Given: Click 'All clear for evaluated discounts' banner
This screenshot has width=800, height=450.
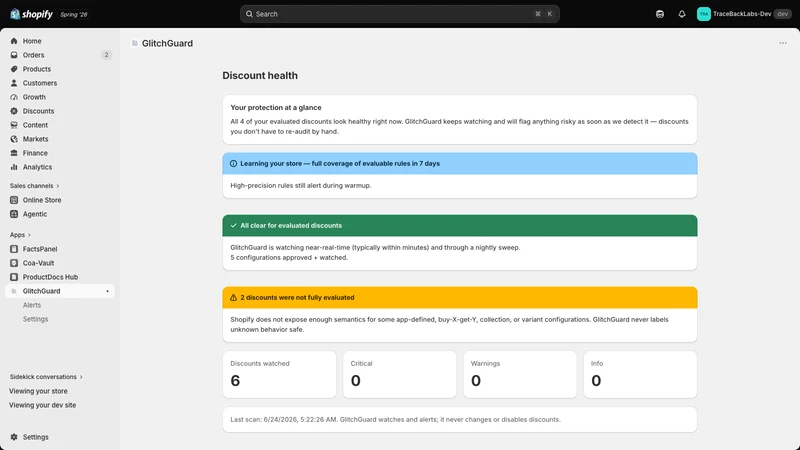Looking at the screenshot, I should click(x=460, y=226).
